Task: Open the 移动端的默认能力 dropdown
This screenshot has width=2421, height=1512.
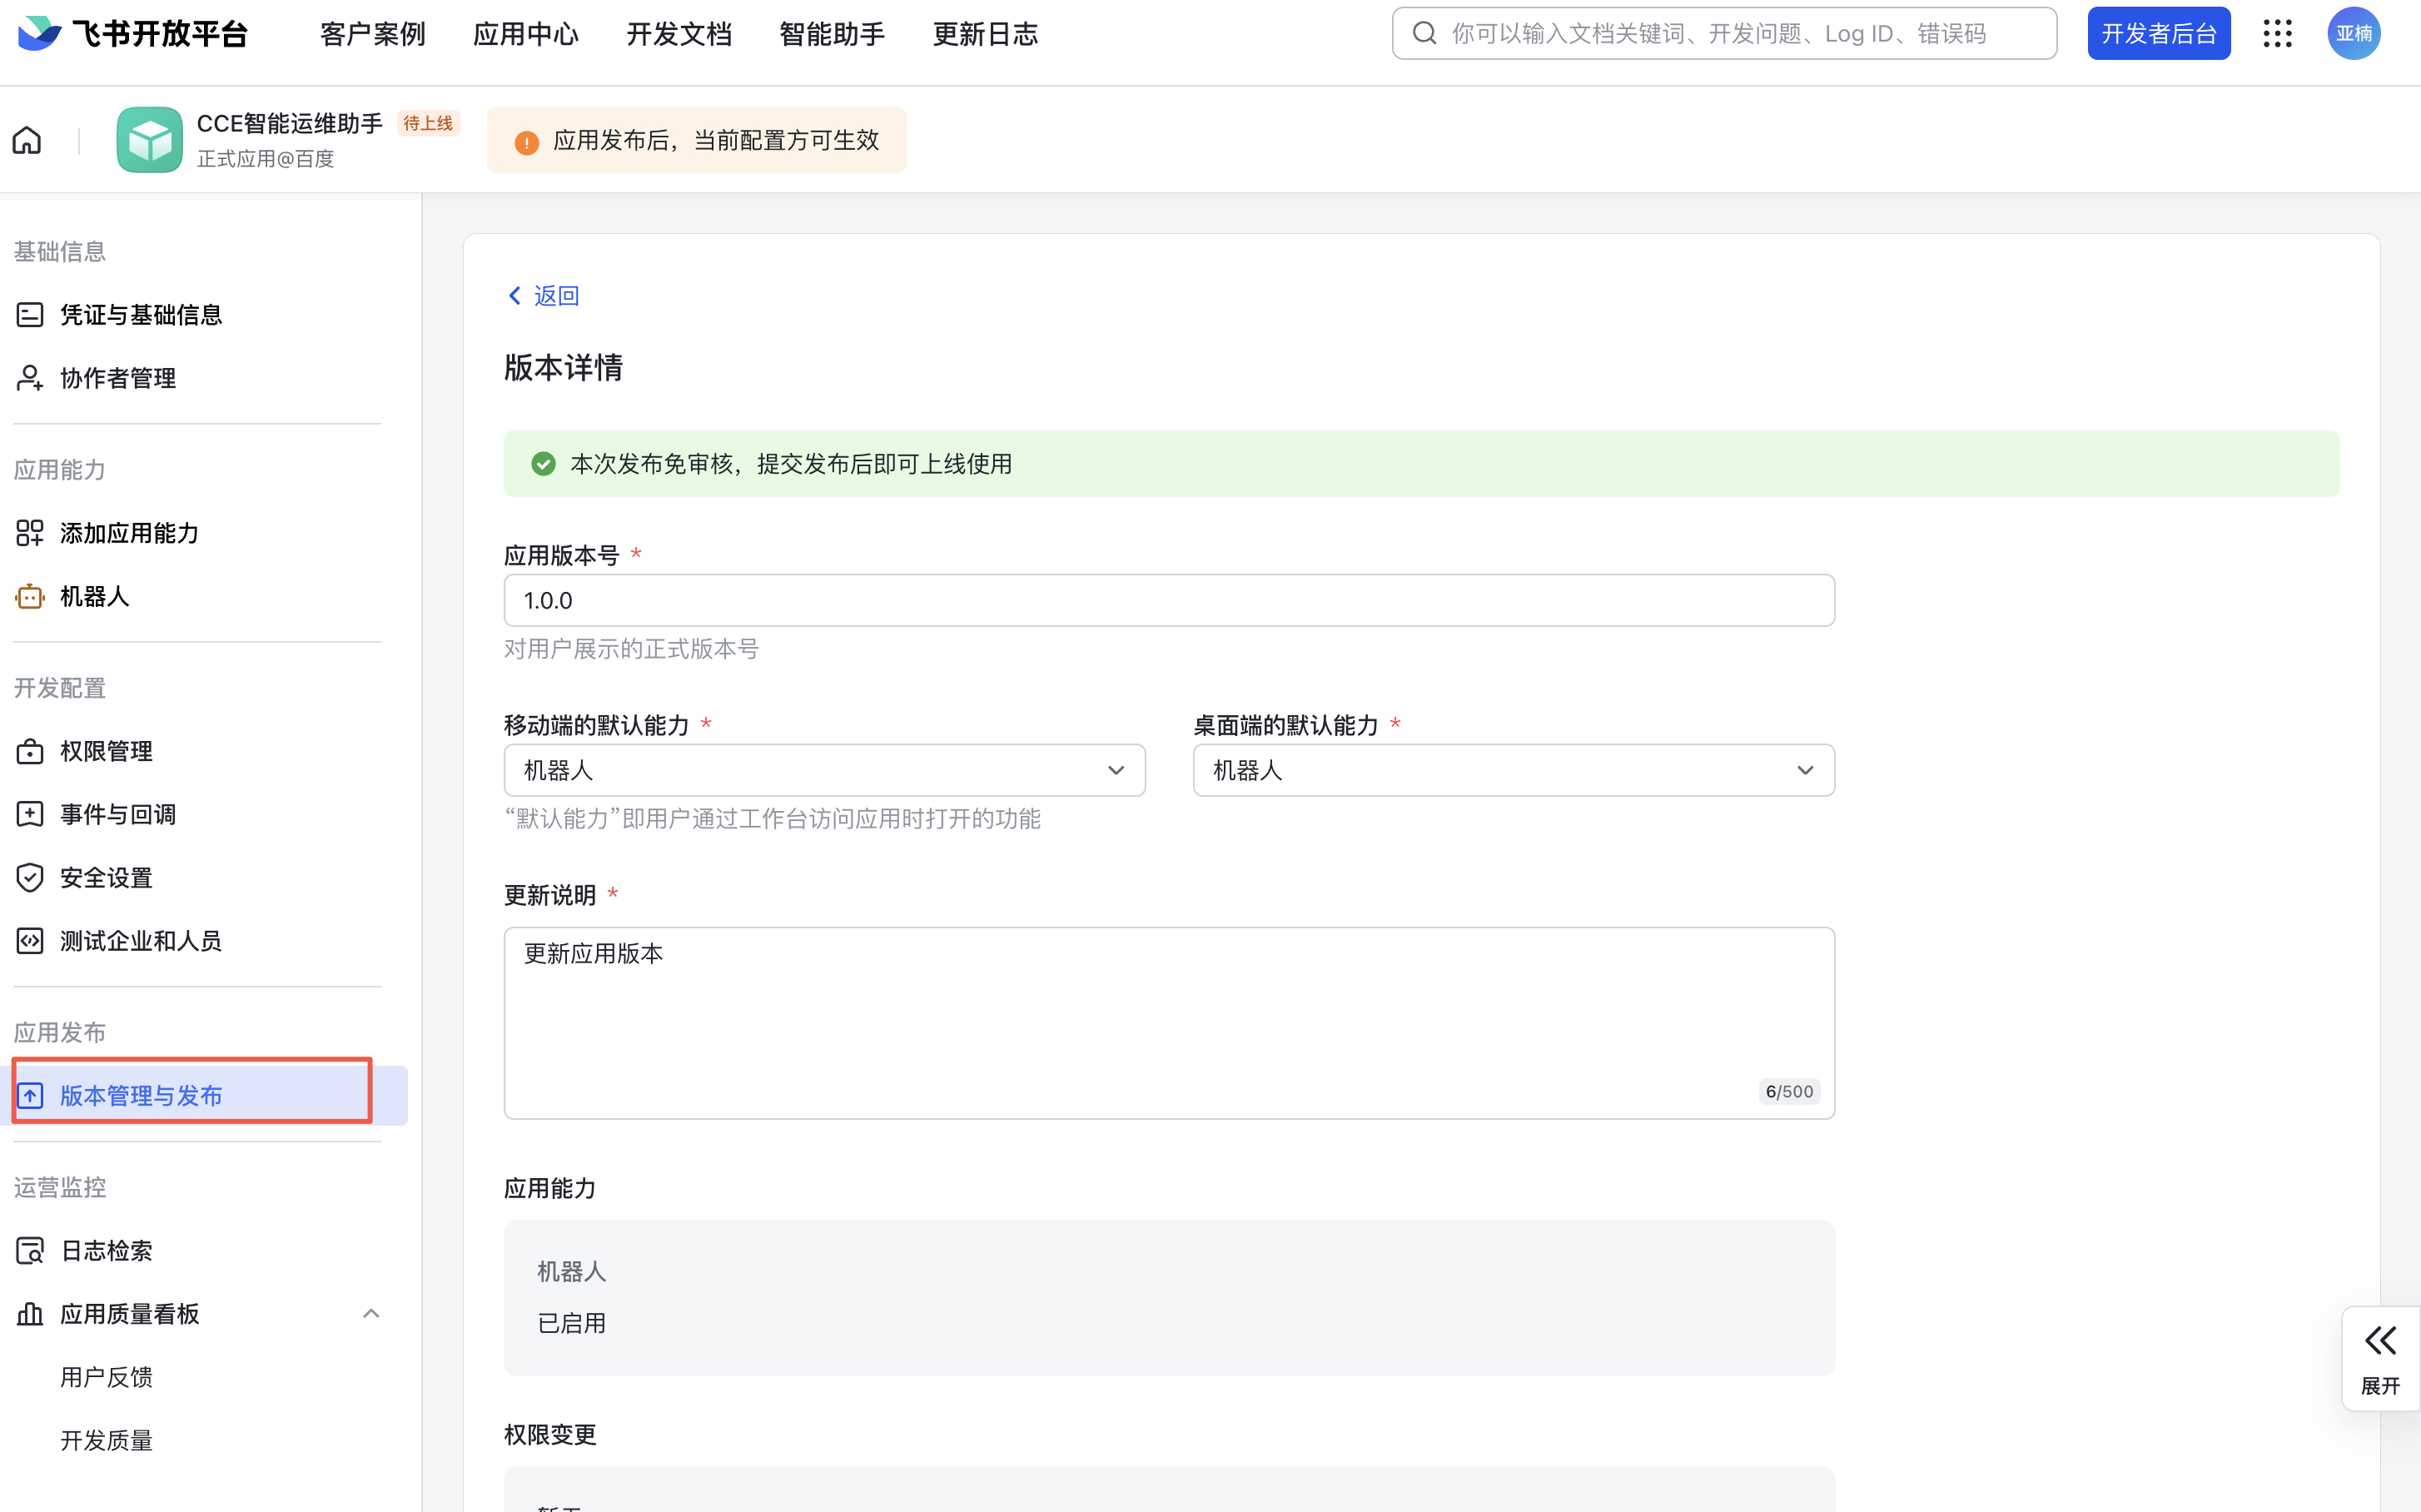Action: [x=824, y=770]
